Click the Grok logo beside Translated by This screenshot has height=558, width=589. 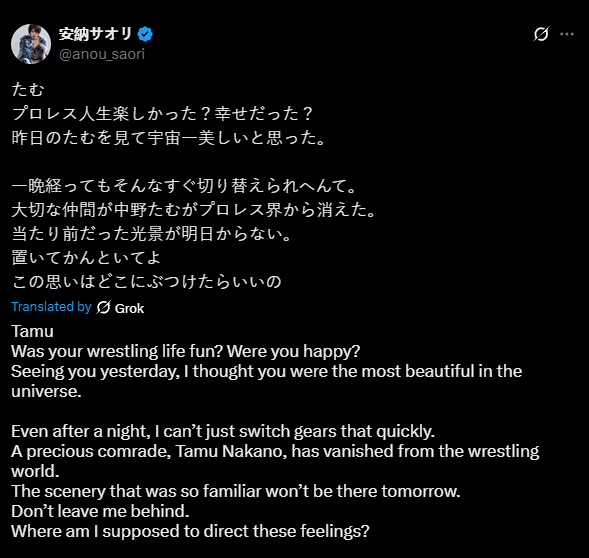point(103,307)
